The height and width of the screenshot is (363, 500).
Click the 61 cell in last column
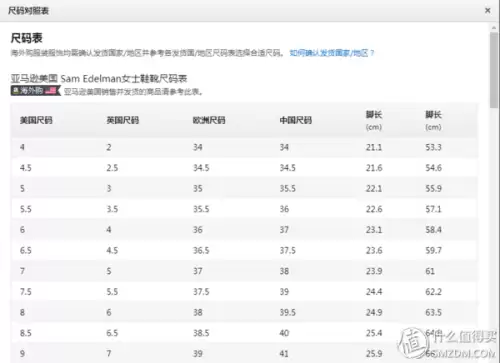click(x=430, y=271)
